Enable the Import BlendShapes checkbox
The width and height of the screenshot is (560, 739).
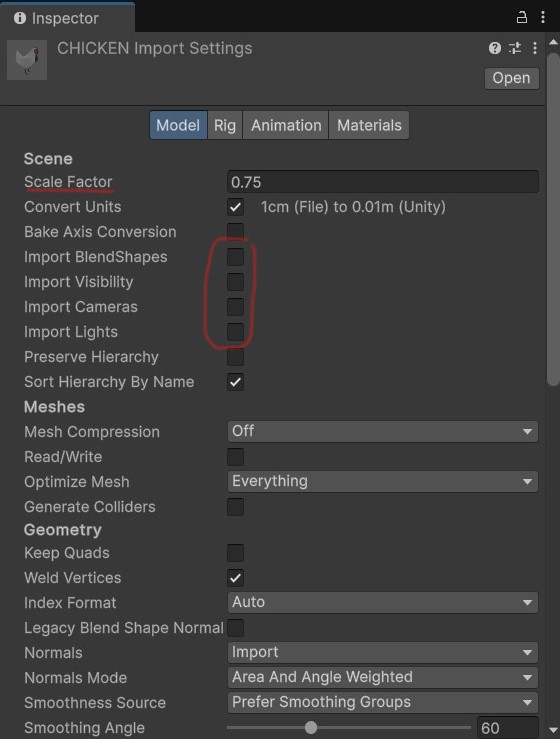(235, 257)
